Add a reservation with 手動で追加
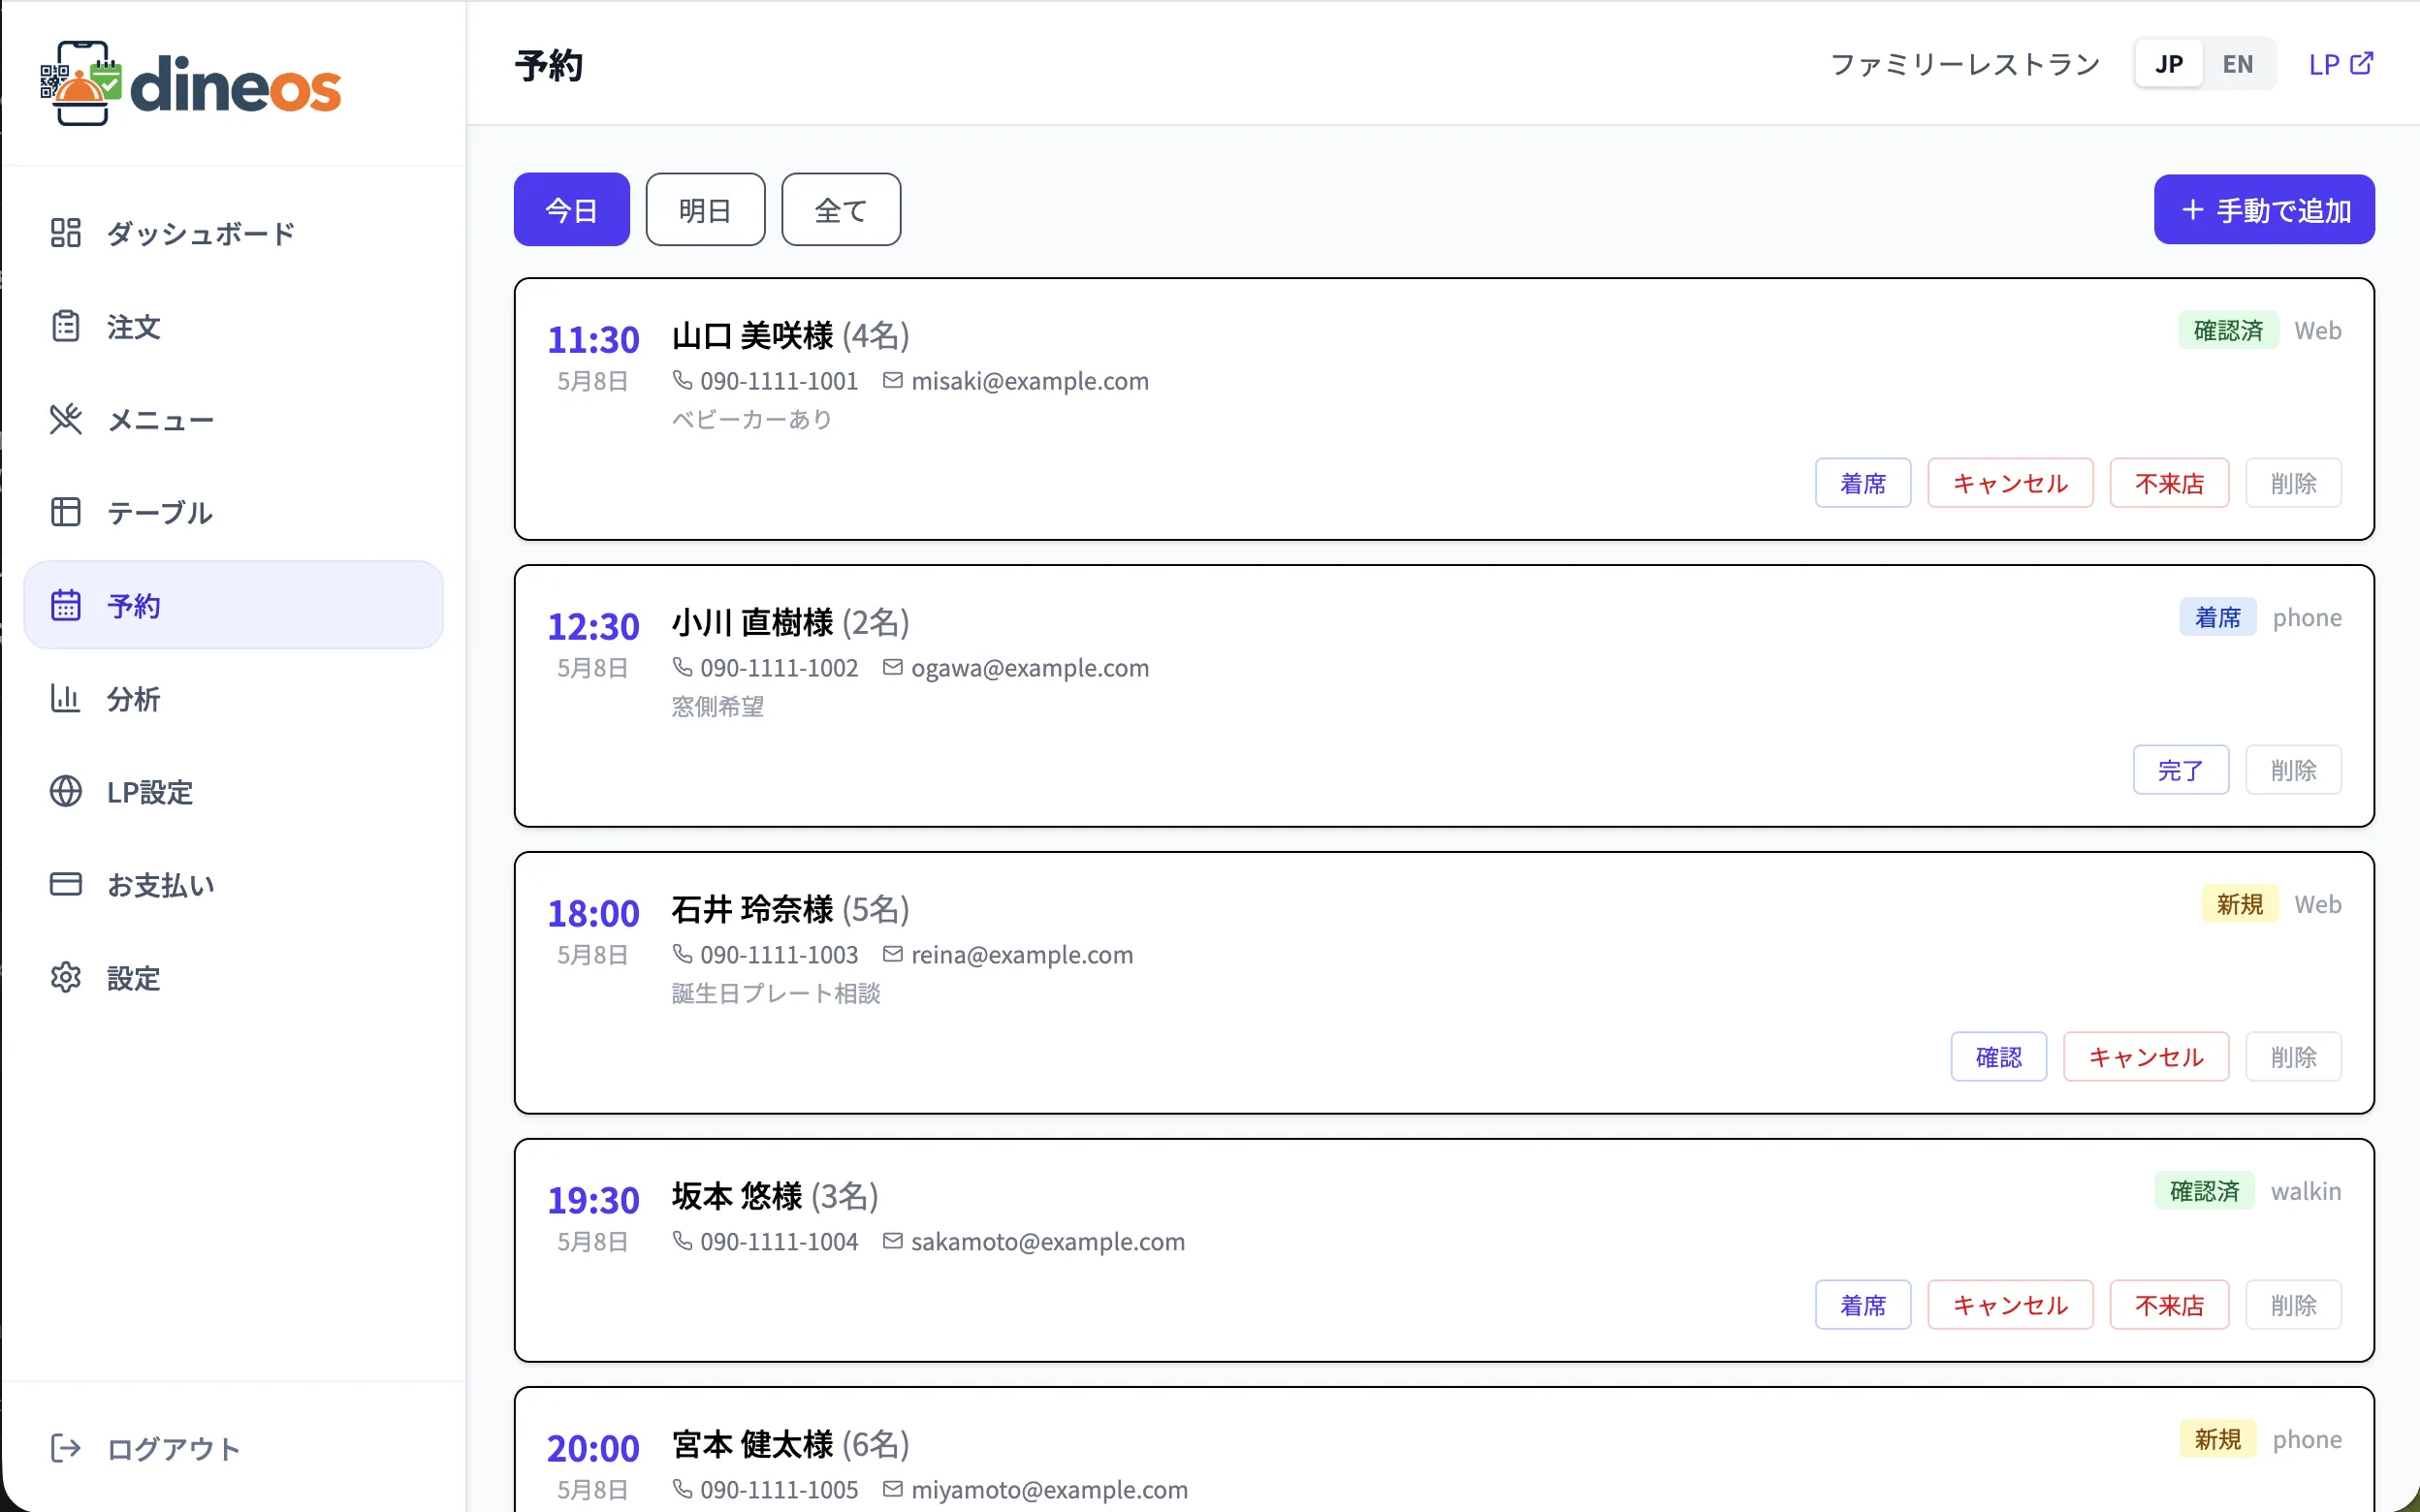This screenshot has height=1512, width=2420. click(x=2264, y=210)
